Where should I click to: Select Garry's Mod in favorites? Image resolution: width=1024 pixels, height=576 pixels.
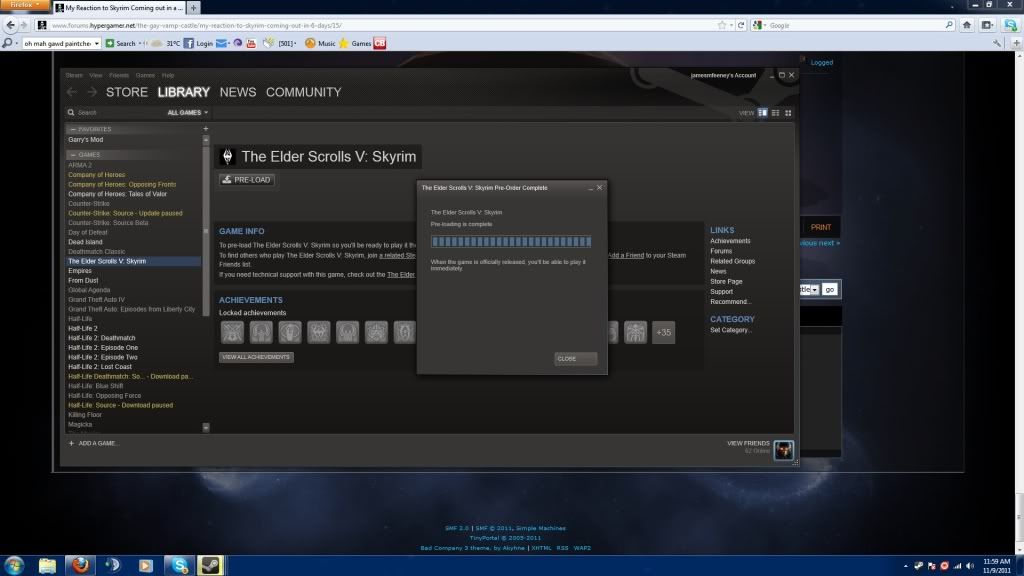86,140
